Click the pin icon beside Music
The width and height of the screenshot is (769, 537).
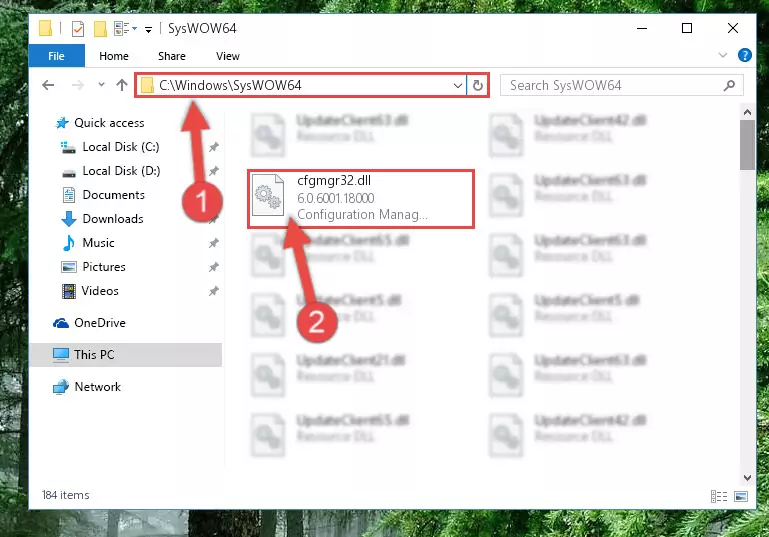tap(213, 243)
